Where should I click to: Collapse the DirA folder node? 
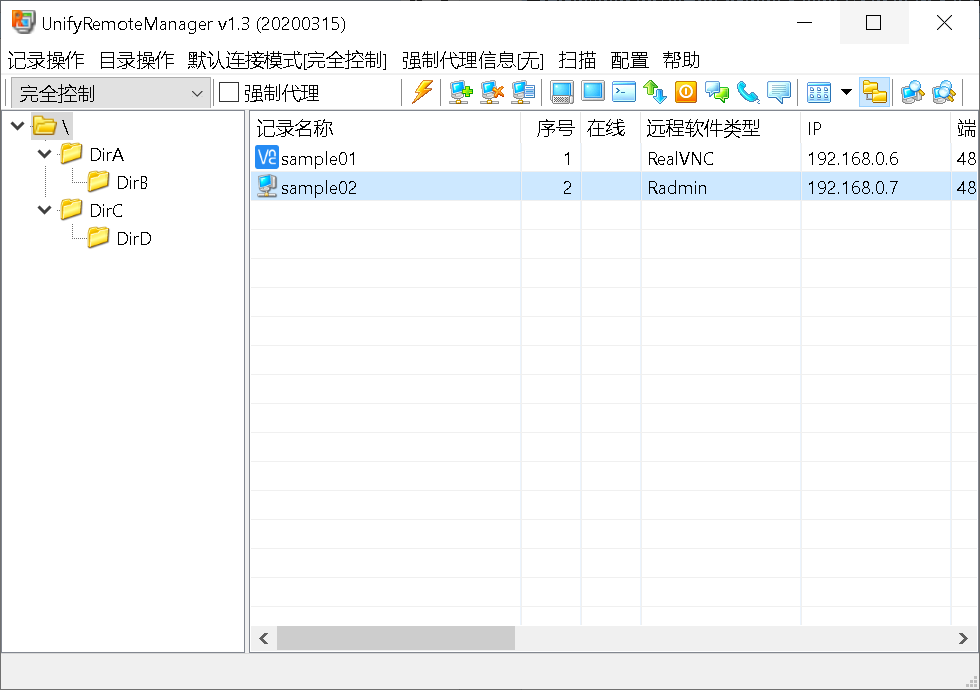point(44,155)
